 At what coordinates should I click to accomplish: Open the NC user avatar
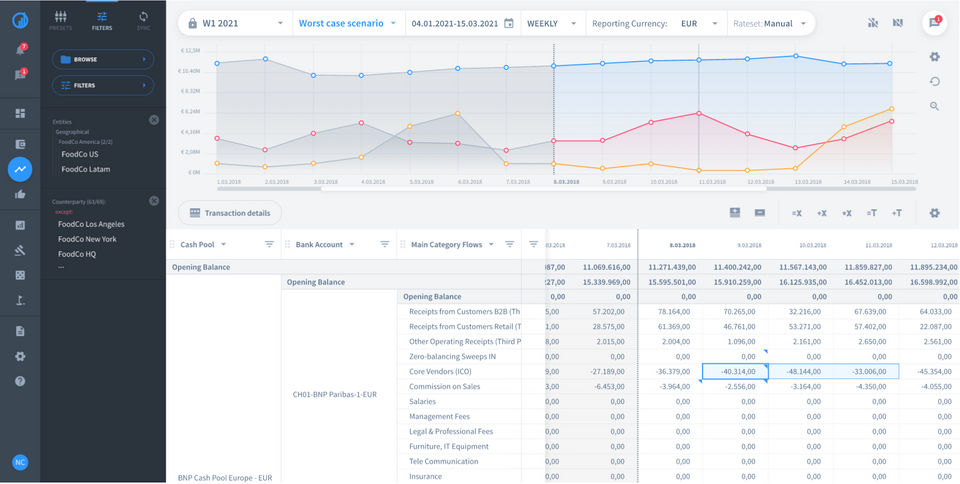20,463
